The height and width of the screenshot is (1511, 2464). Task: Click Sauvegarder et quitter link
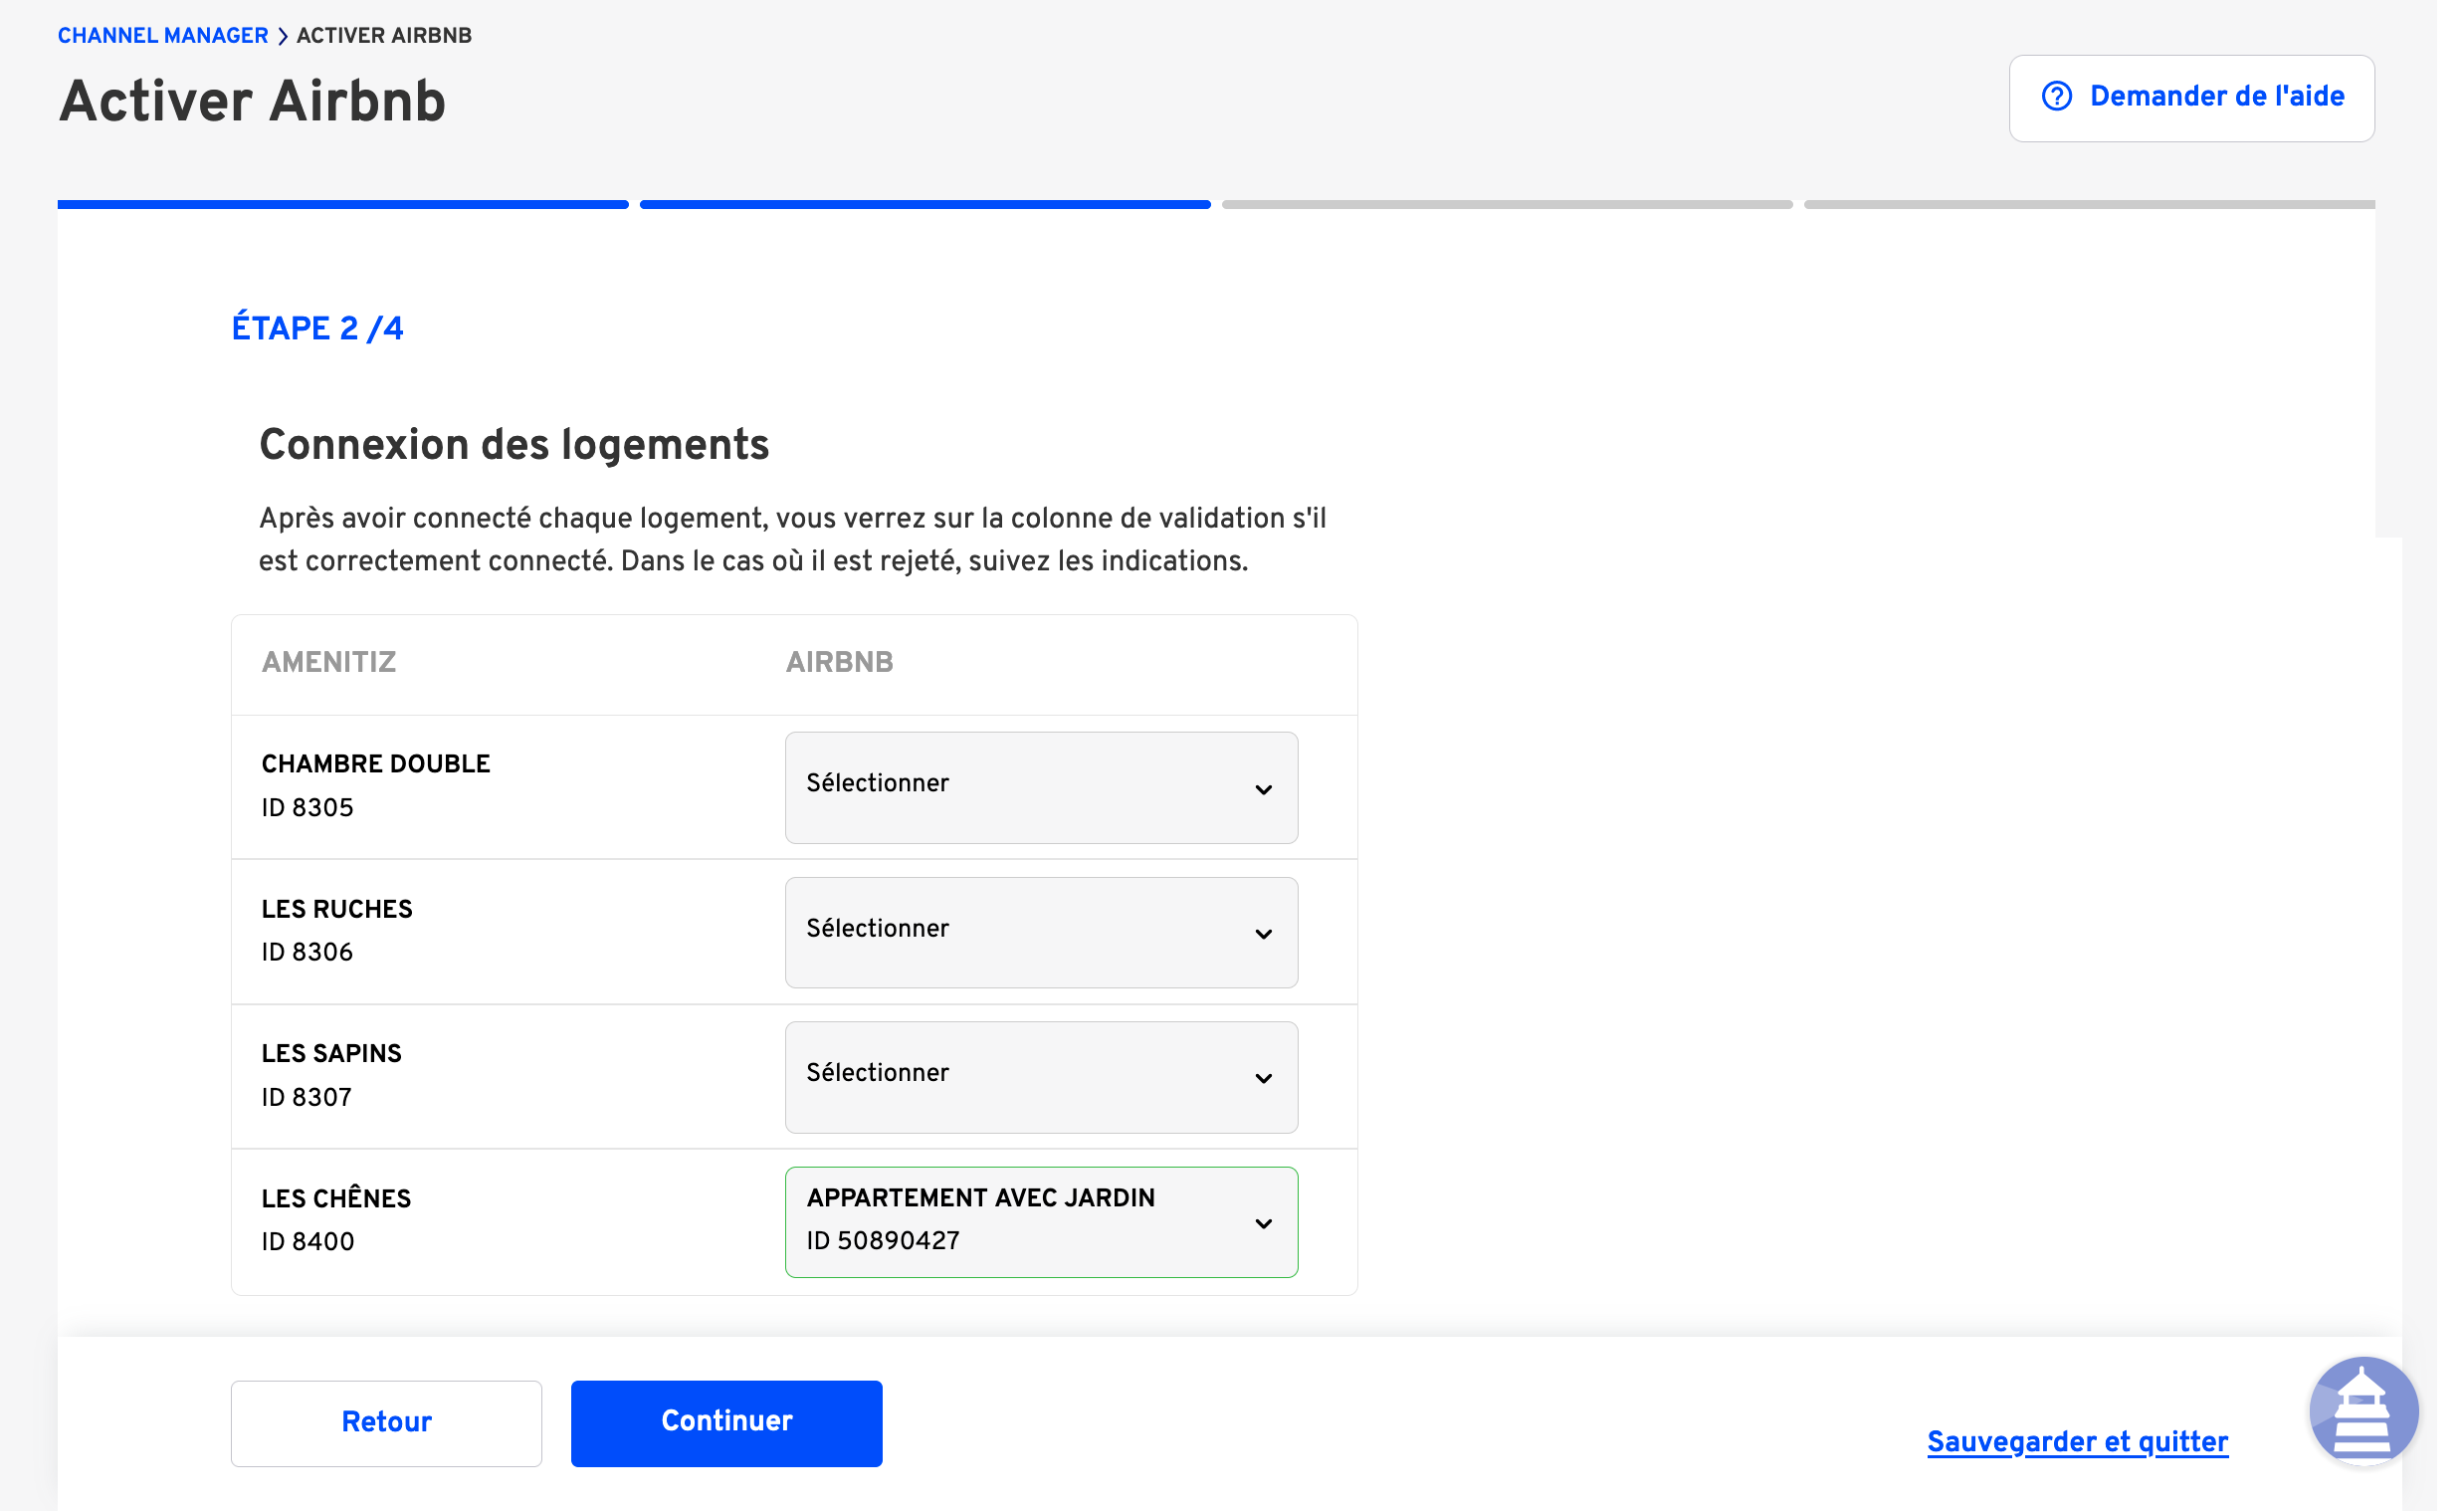click(2077, 1441)
